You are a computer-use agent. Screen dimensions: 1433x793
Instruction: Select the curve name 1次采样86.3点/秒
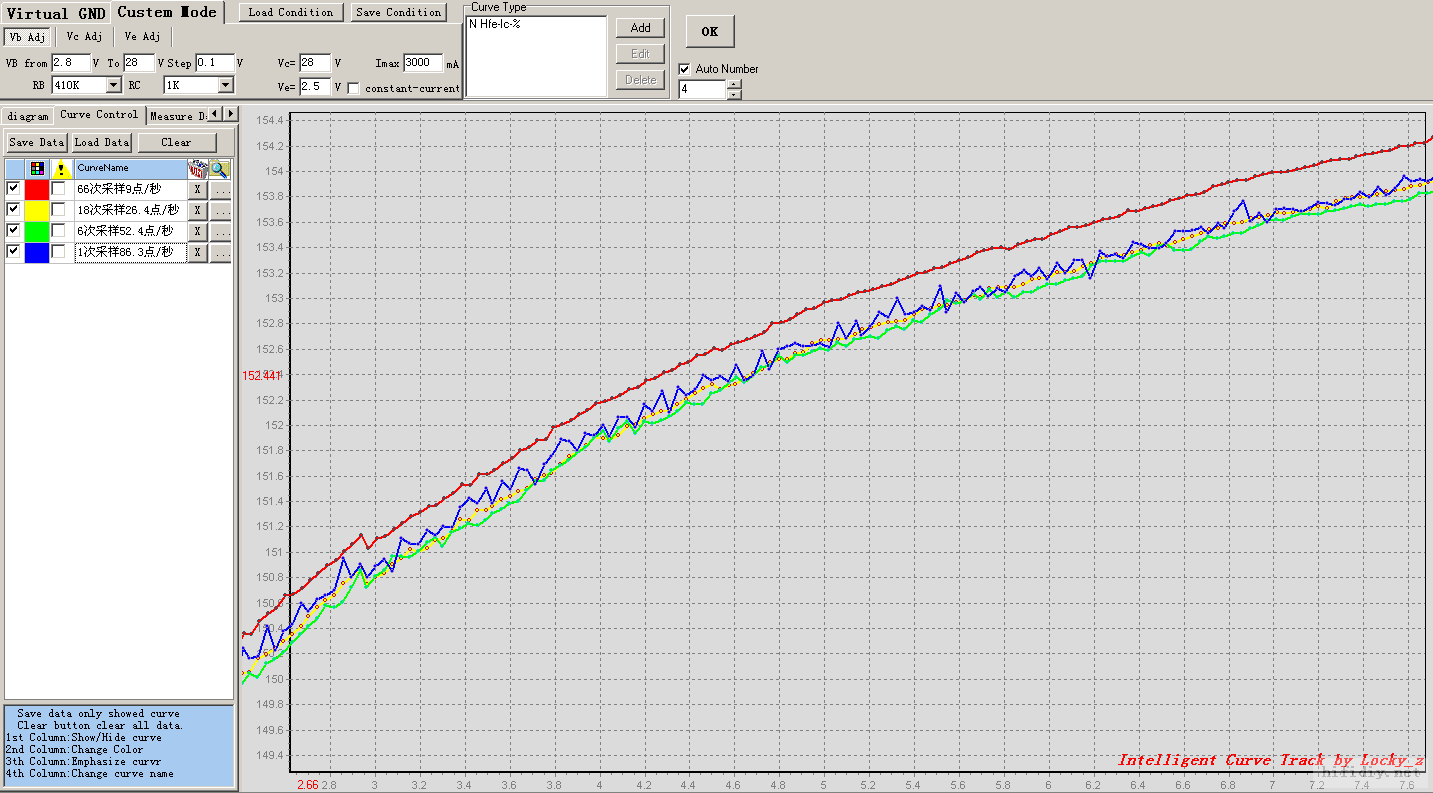(x=130, y=252)
